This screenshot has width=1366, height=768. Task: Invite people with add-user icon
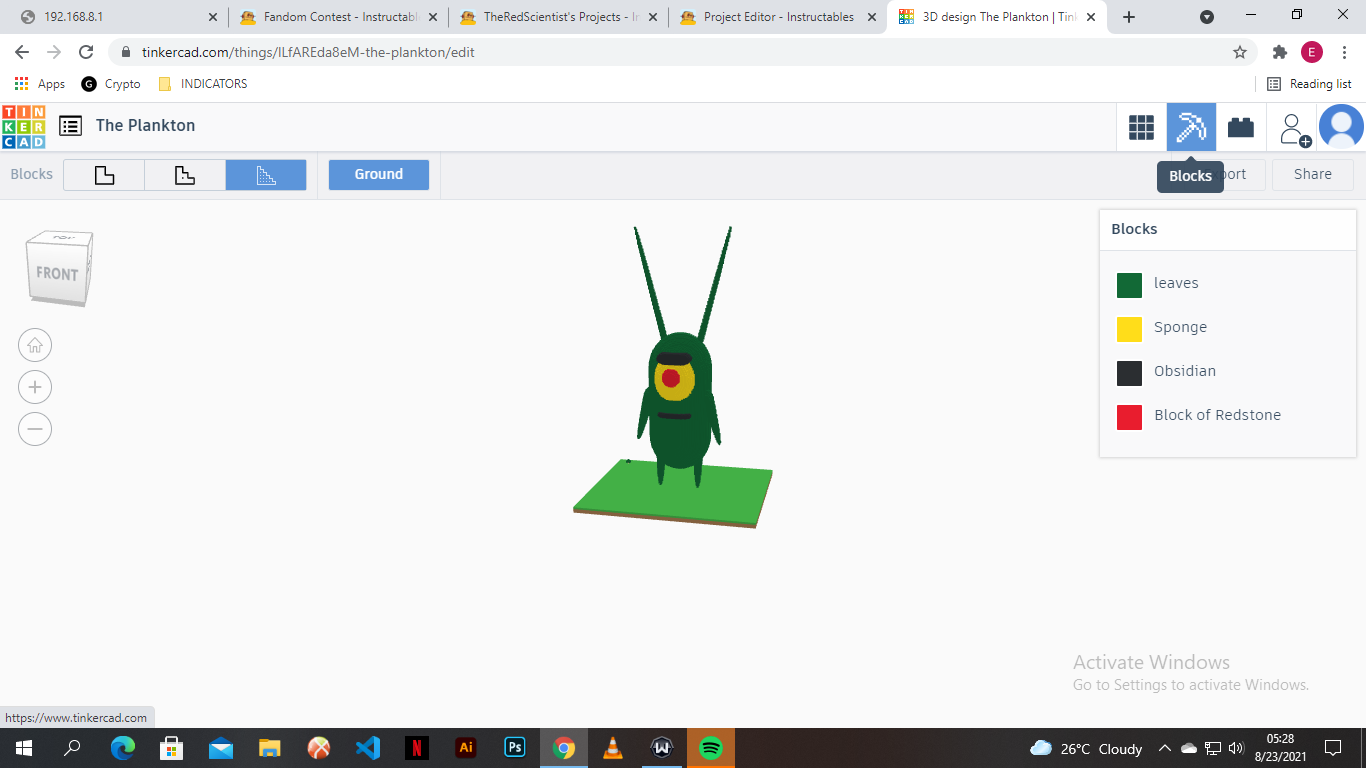point(1294,128)
